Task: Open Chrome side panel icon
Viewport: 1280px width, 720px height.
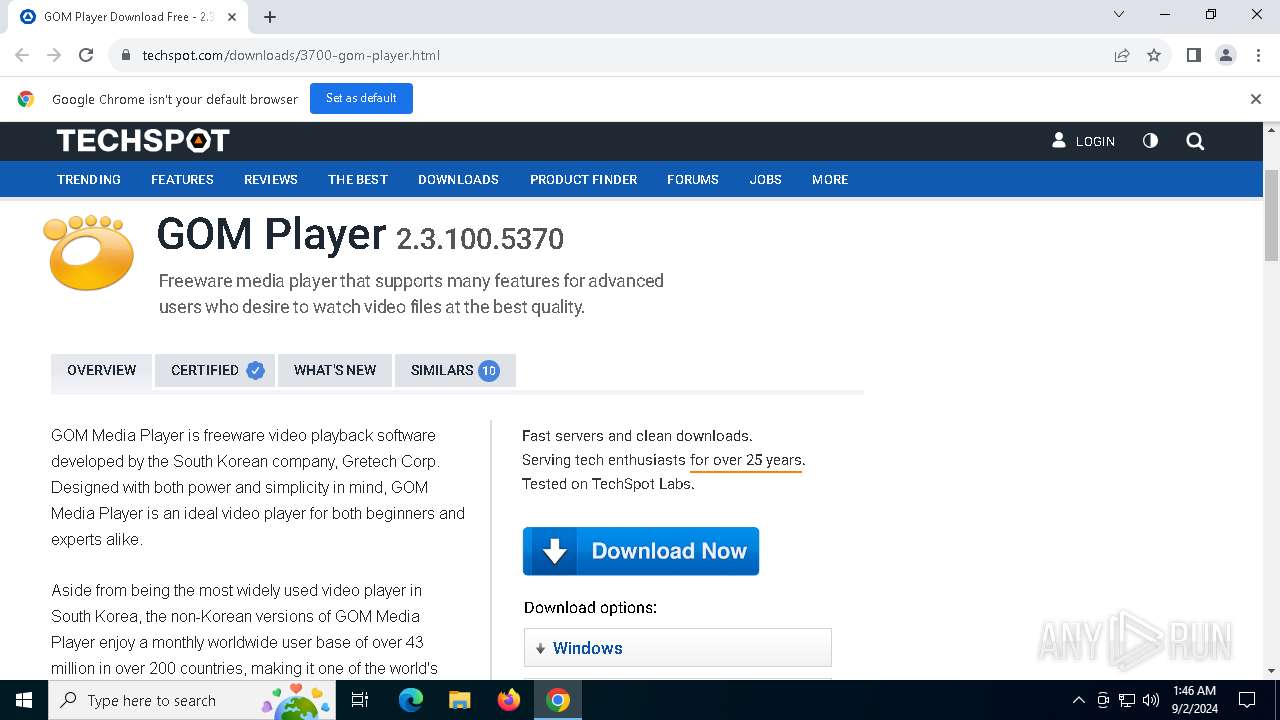Action: tap(1194, 55)
